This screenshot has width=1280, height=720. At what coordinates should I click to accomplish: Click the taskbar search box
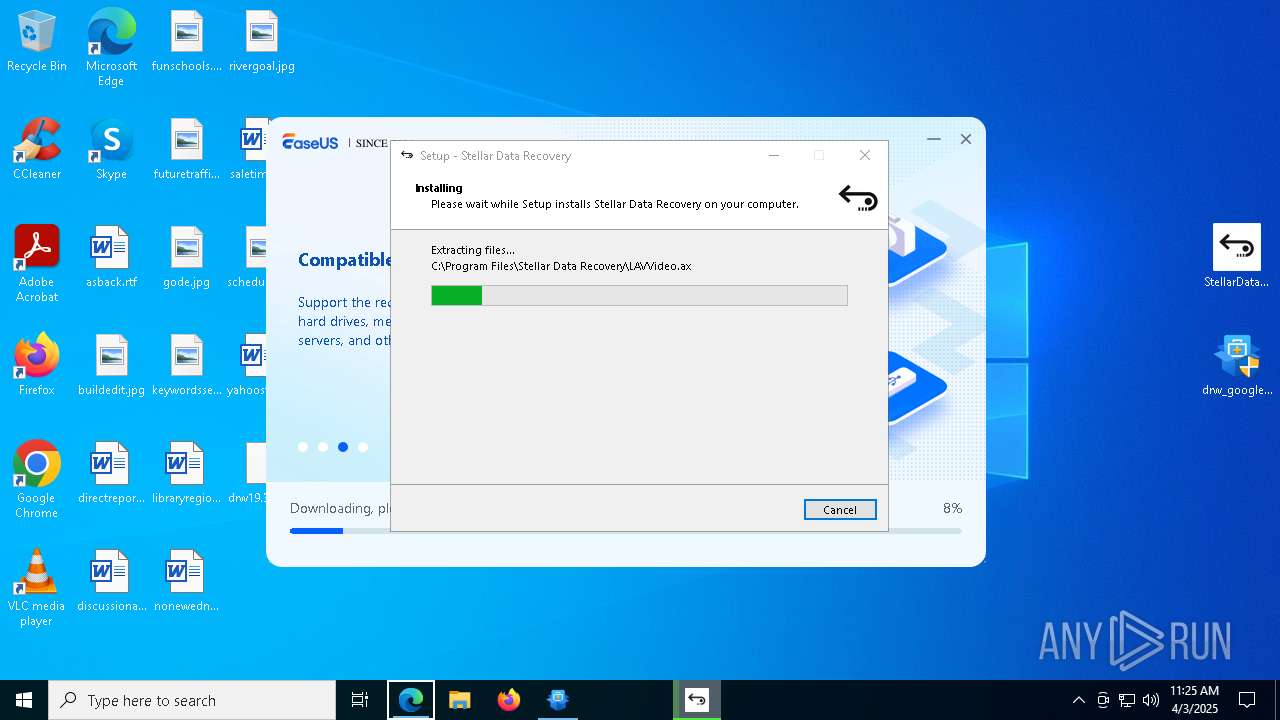point(192,700)
